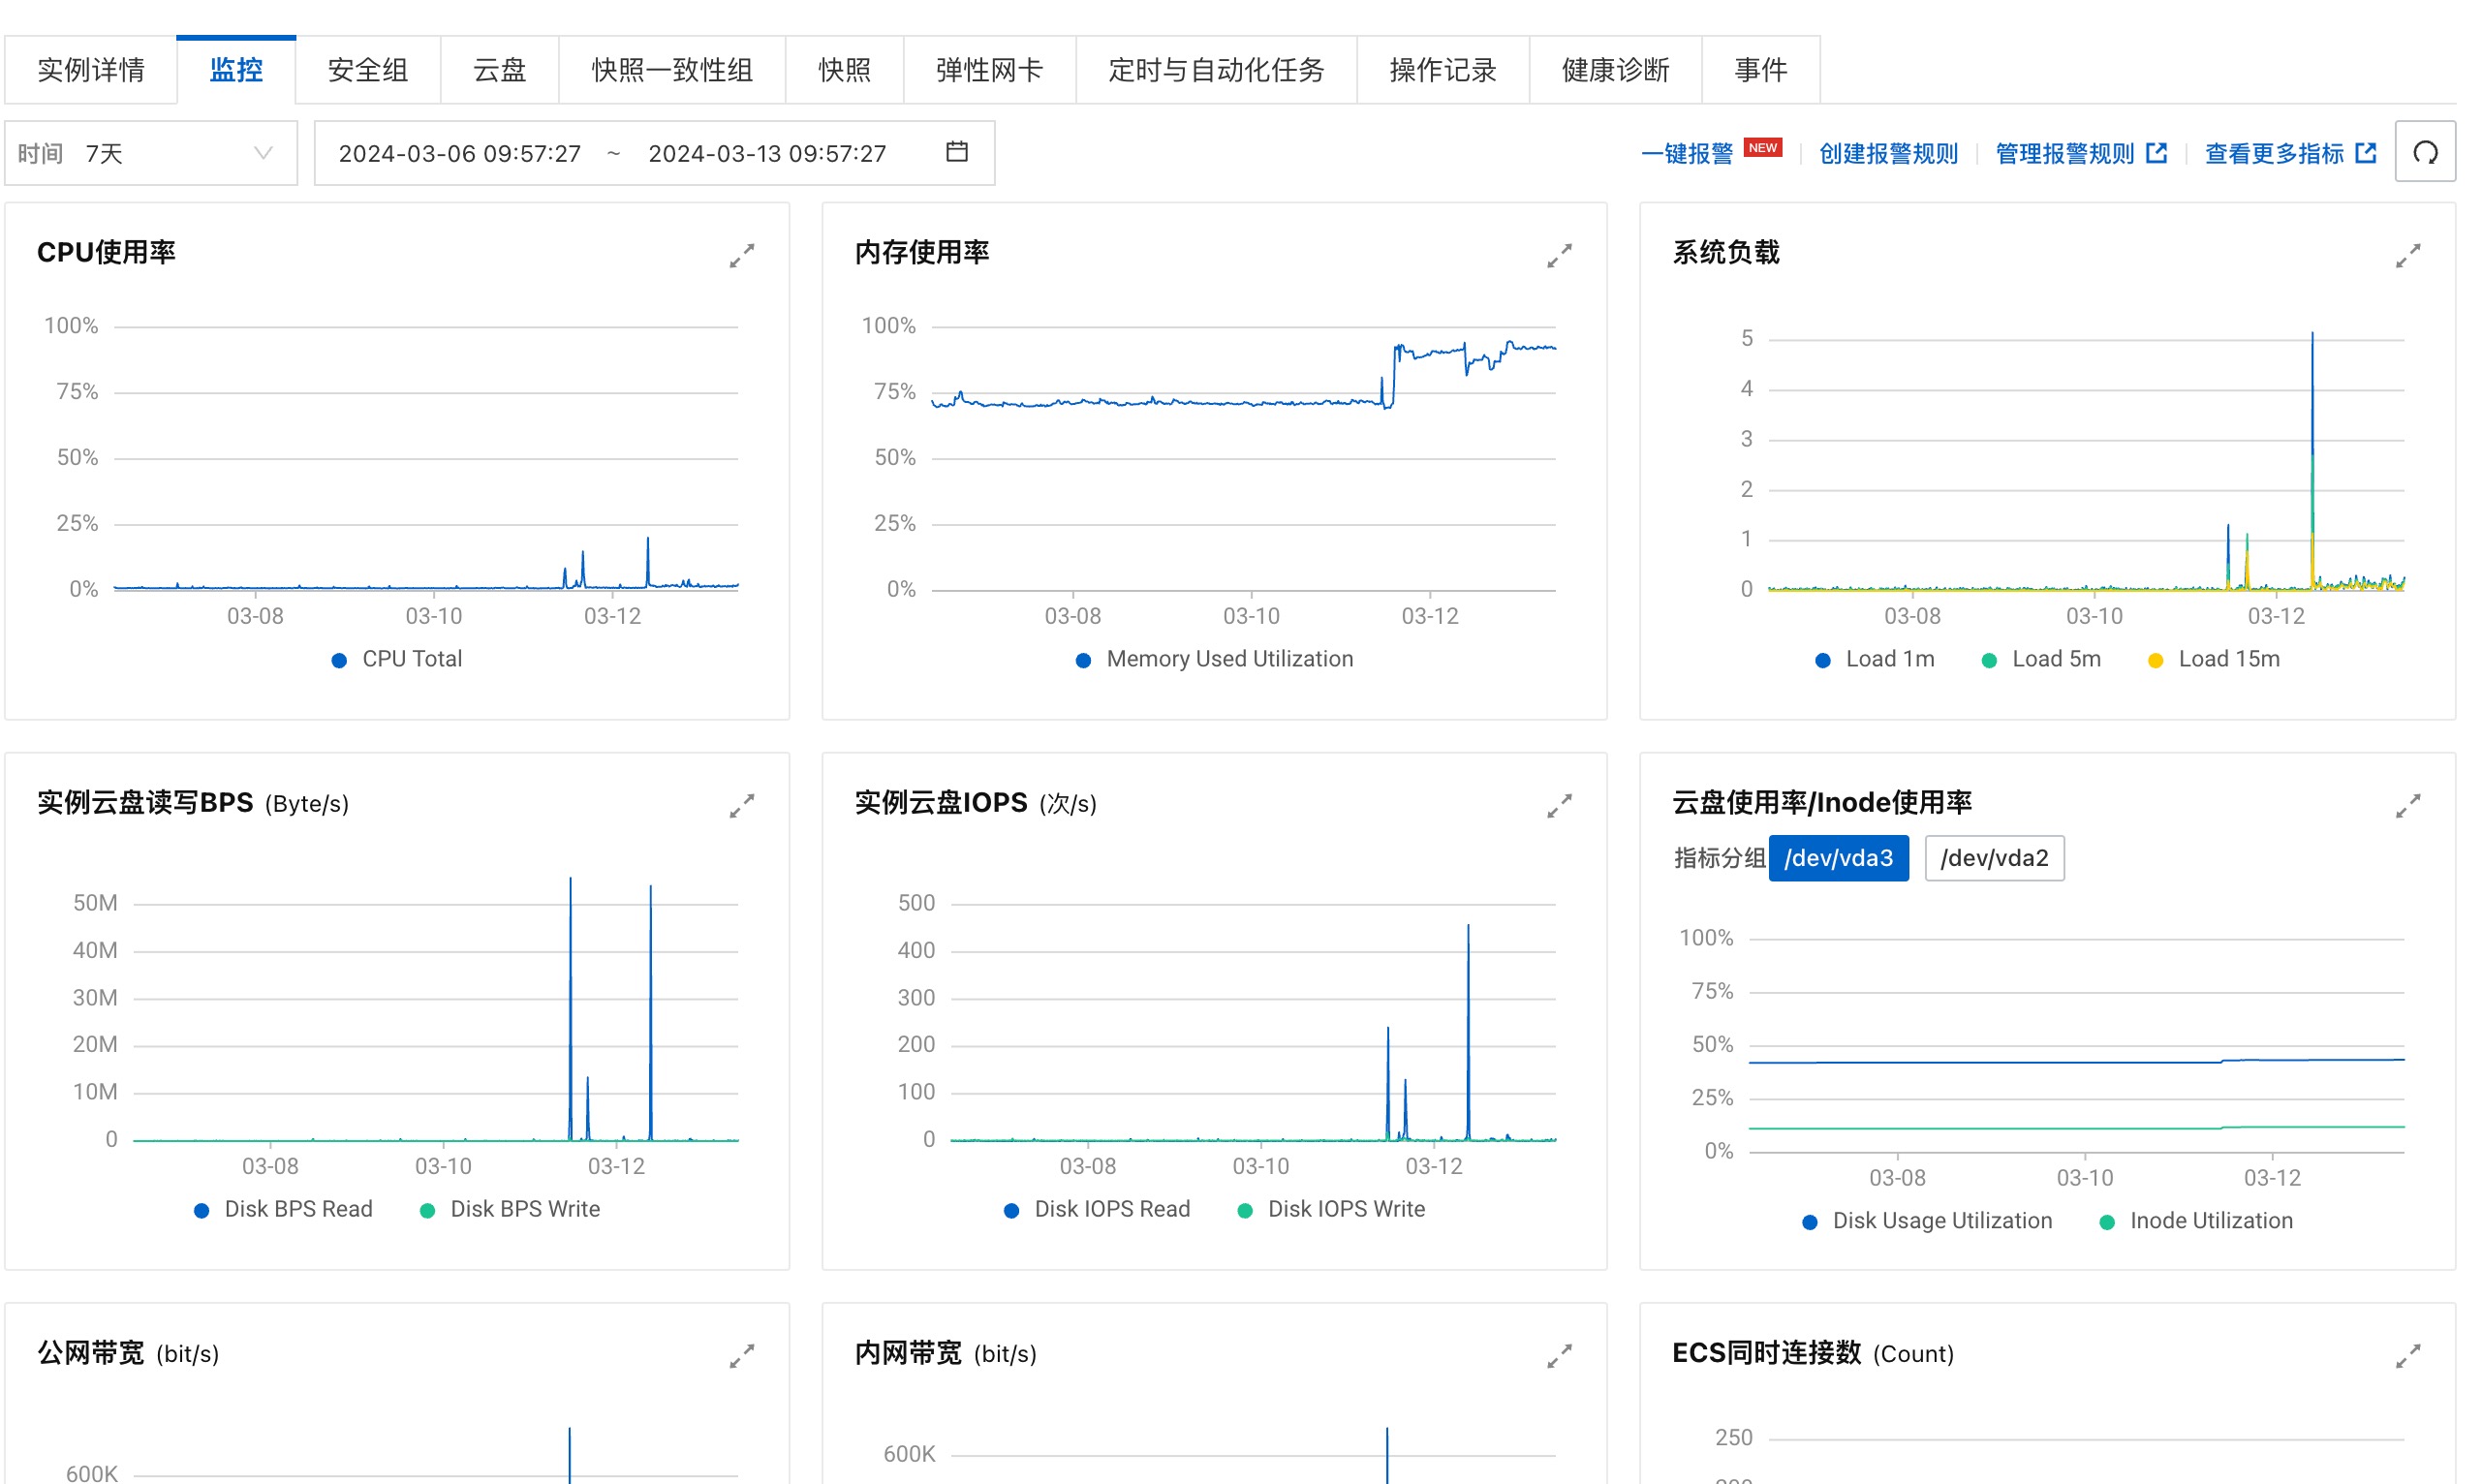The width and height of the screenshot is (2482, 1484).
Task: Open the 健康诊断 tab
Action: coord(1614,70)
